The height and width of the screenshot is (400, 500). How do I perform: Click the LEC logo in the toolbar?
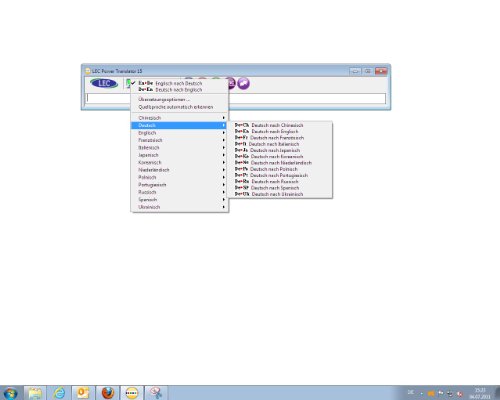click(104, 83)
